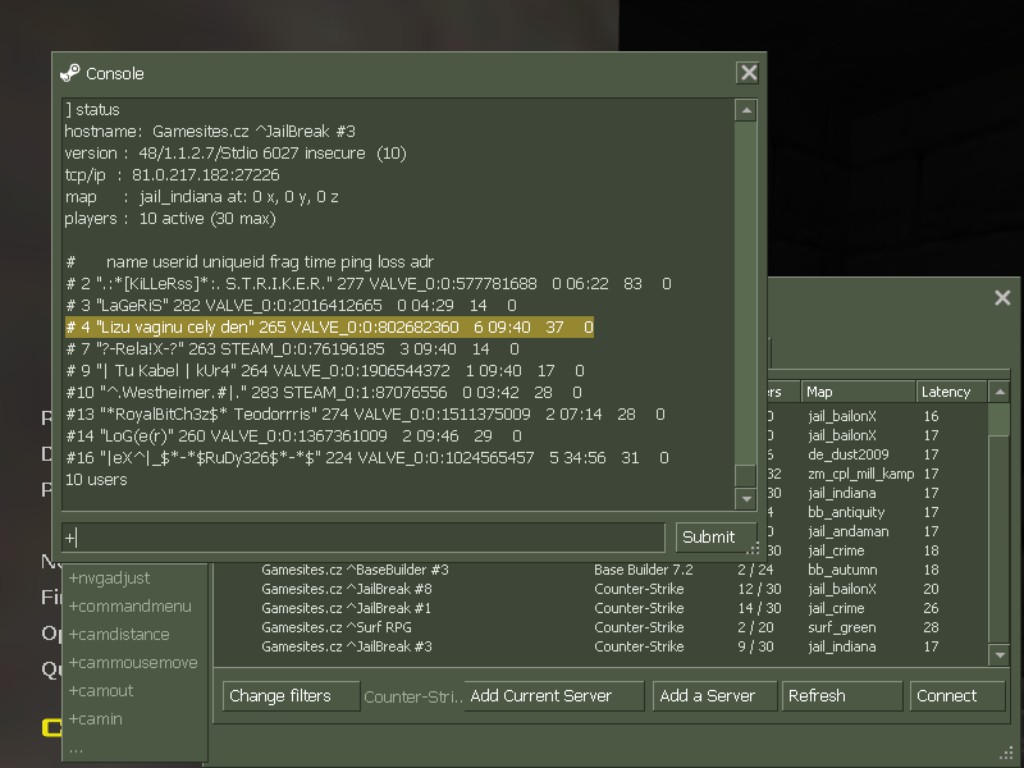Click console line for $RuDy326$ player

pyautogui.click(x=367, y=458)
